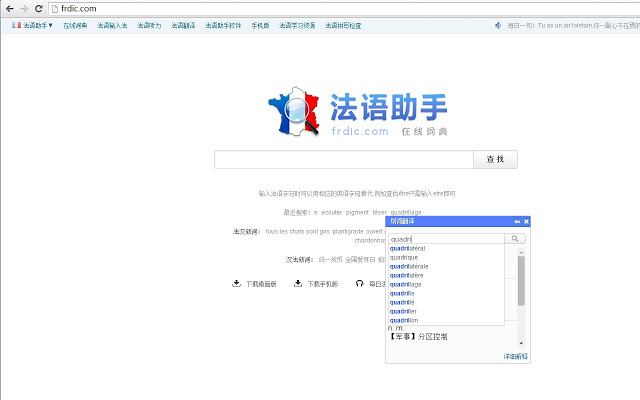640x400 pixels.
Task: Open new word 'chardonnay'
Action: point(370,240)
